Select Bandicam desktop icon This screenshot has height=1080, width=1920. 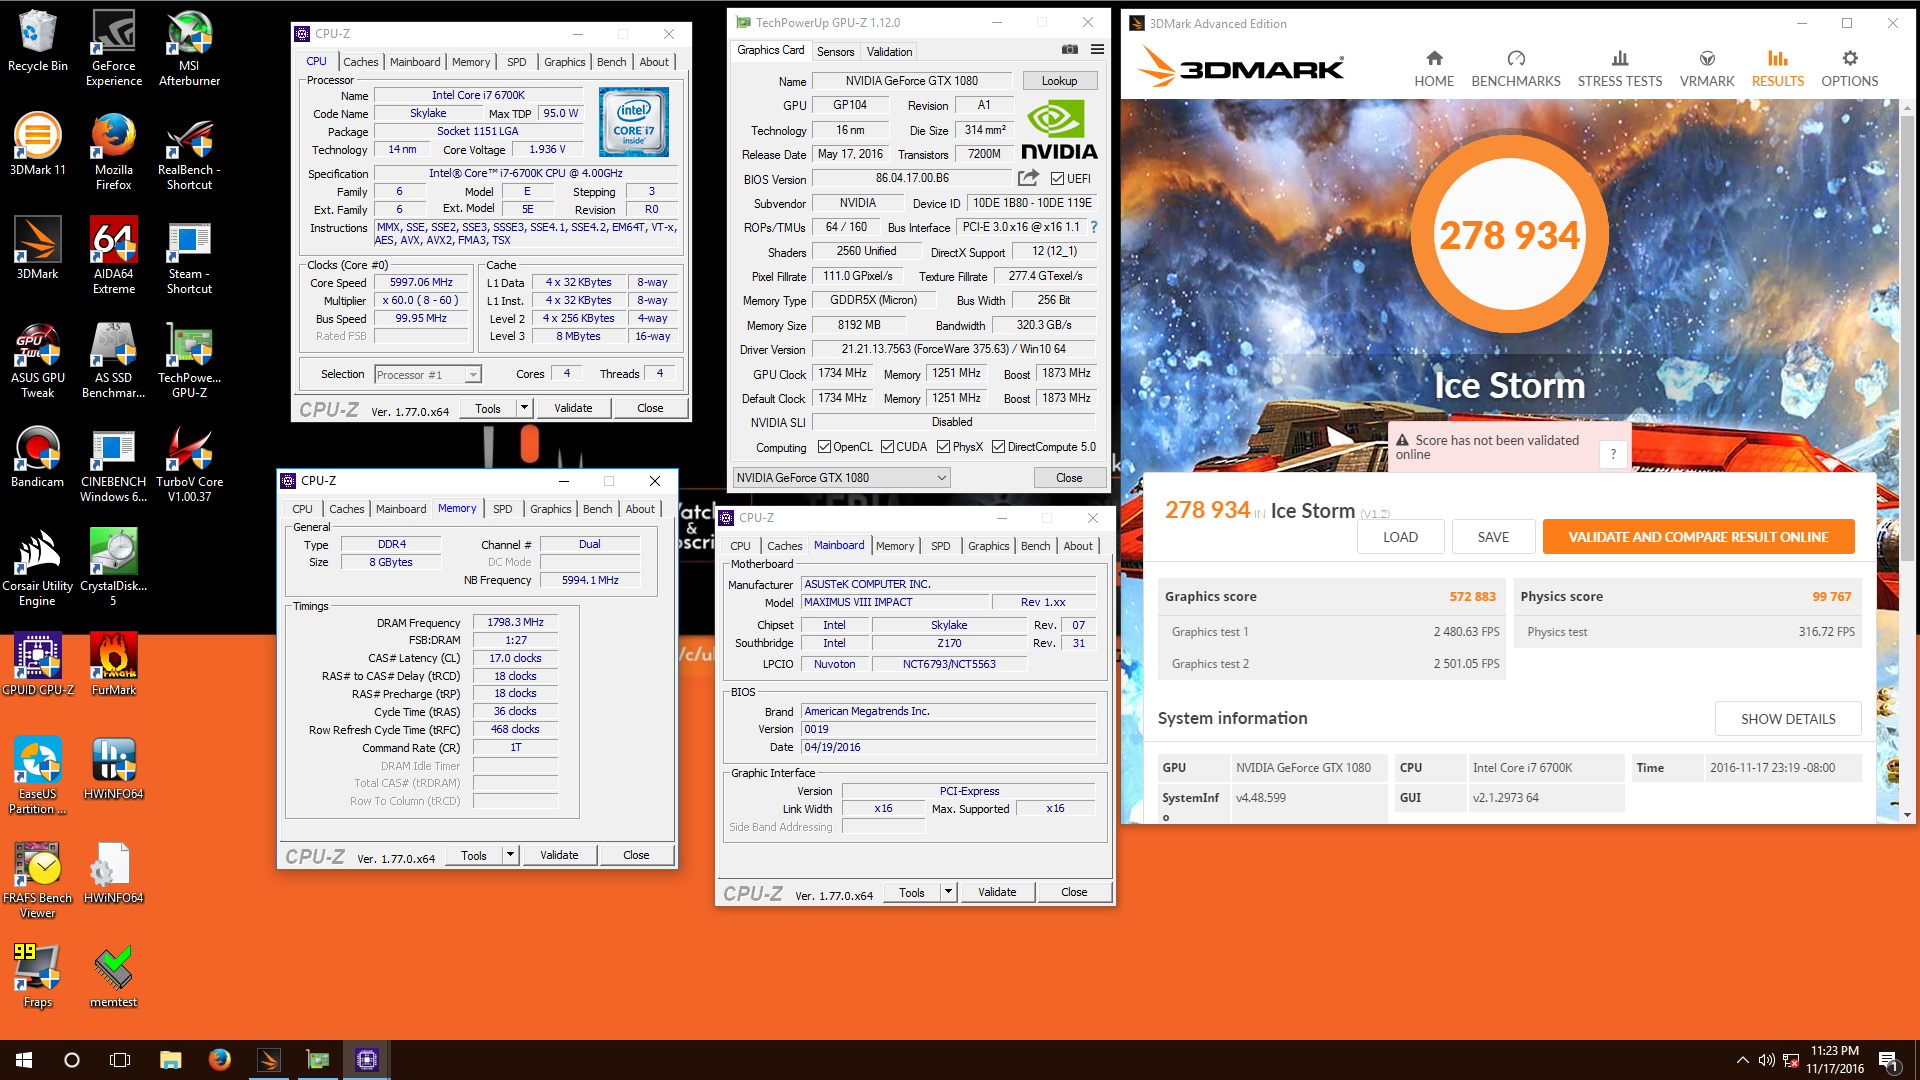37,457
